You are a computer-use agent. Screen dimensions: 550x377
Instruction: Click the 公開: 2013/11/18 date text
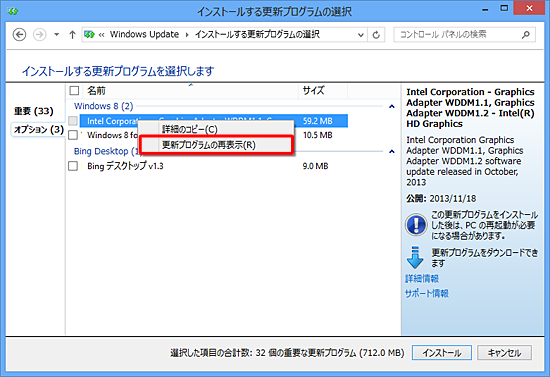click(x=441, y=198)
